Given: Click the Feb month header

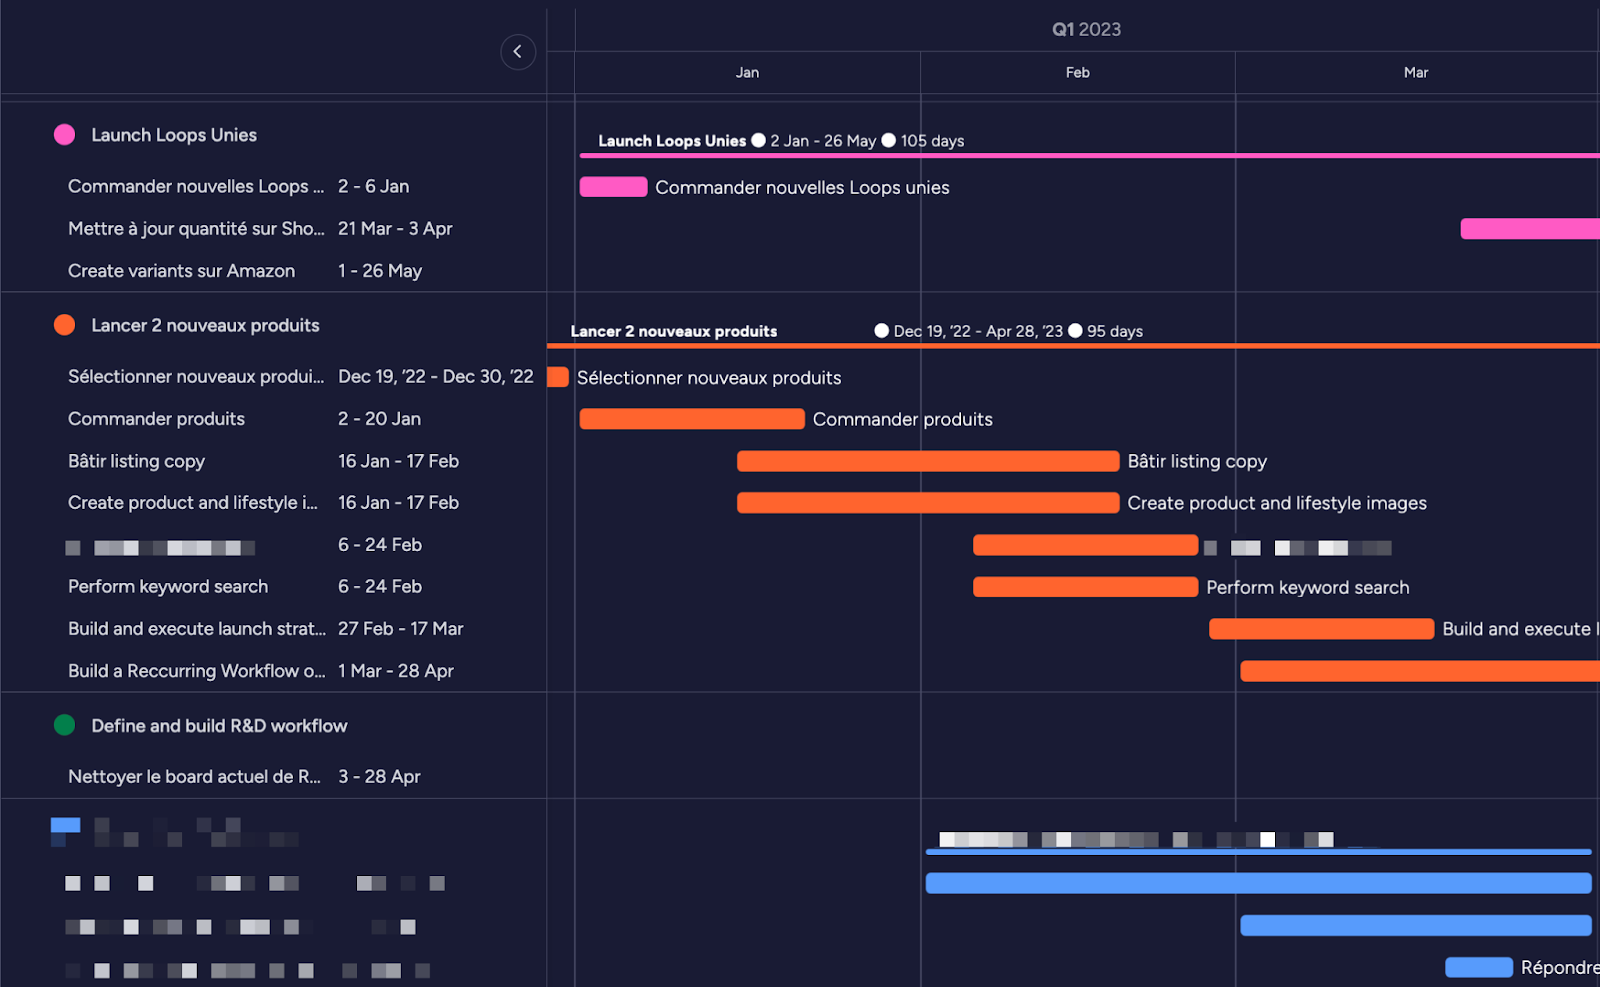Looking at the screenshot, I should [1077, 73].
